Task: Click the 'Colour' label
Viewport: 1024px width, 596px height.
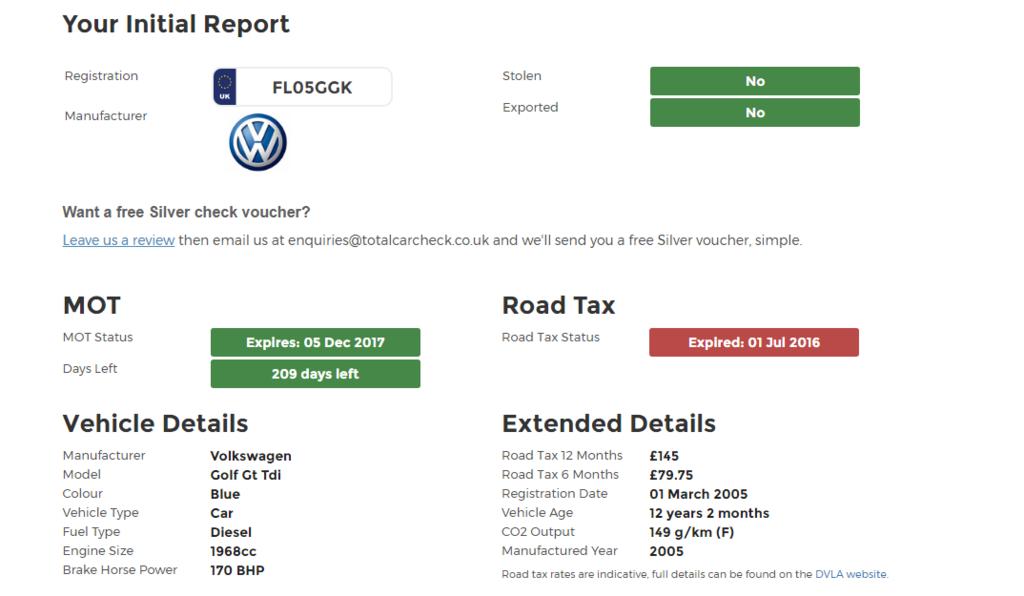Action: [x=83, y=494]
